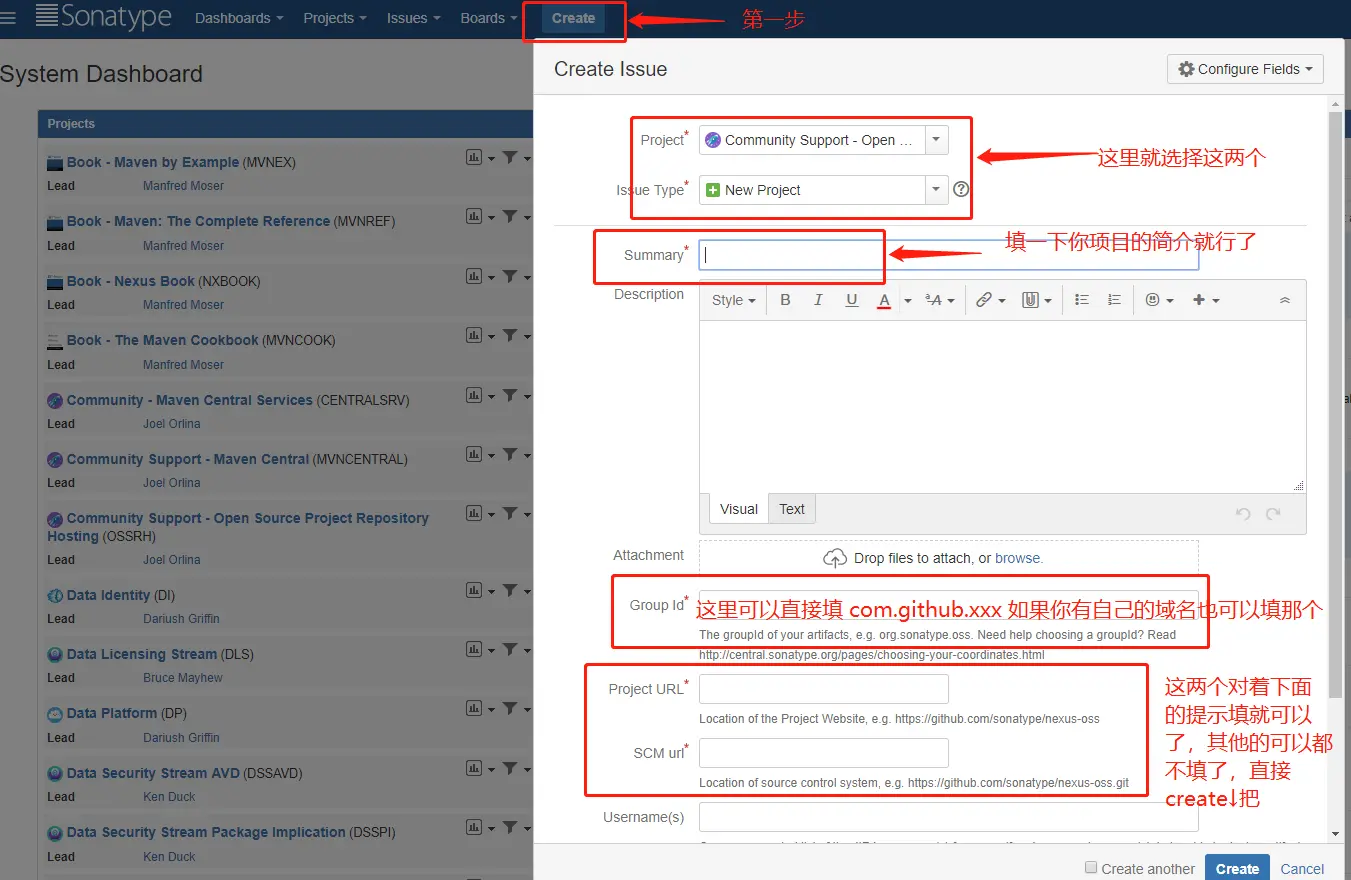Apply the red text color
Viewport: 1351px width, 880px height.
click(x=884, y=300)
